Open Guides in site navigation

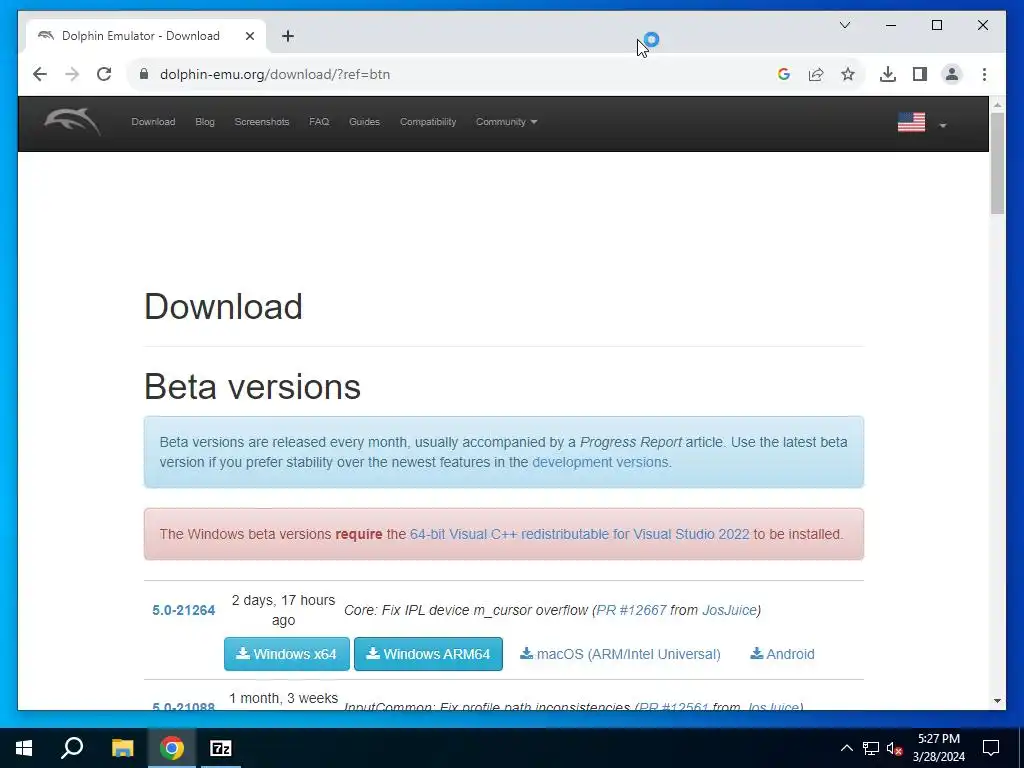click(x=364, y=122)
